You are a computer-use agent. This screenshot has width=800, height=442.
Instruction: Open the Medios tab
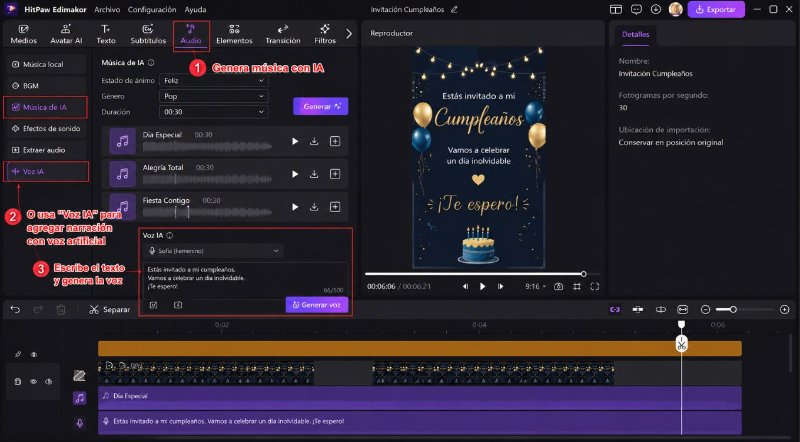pos(23,34)
